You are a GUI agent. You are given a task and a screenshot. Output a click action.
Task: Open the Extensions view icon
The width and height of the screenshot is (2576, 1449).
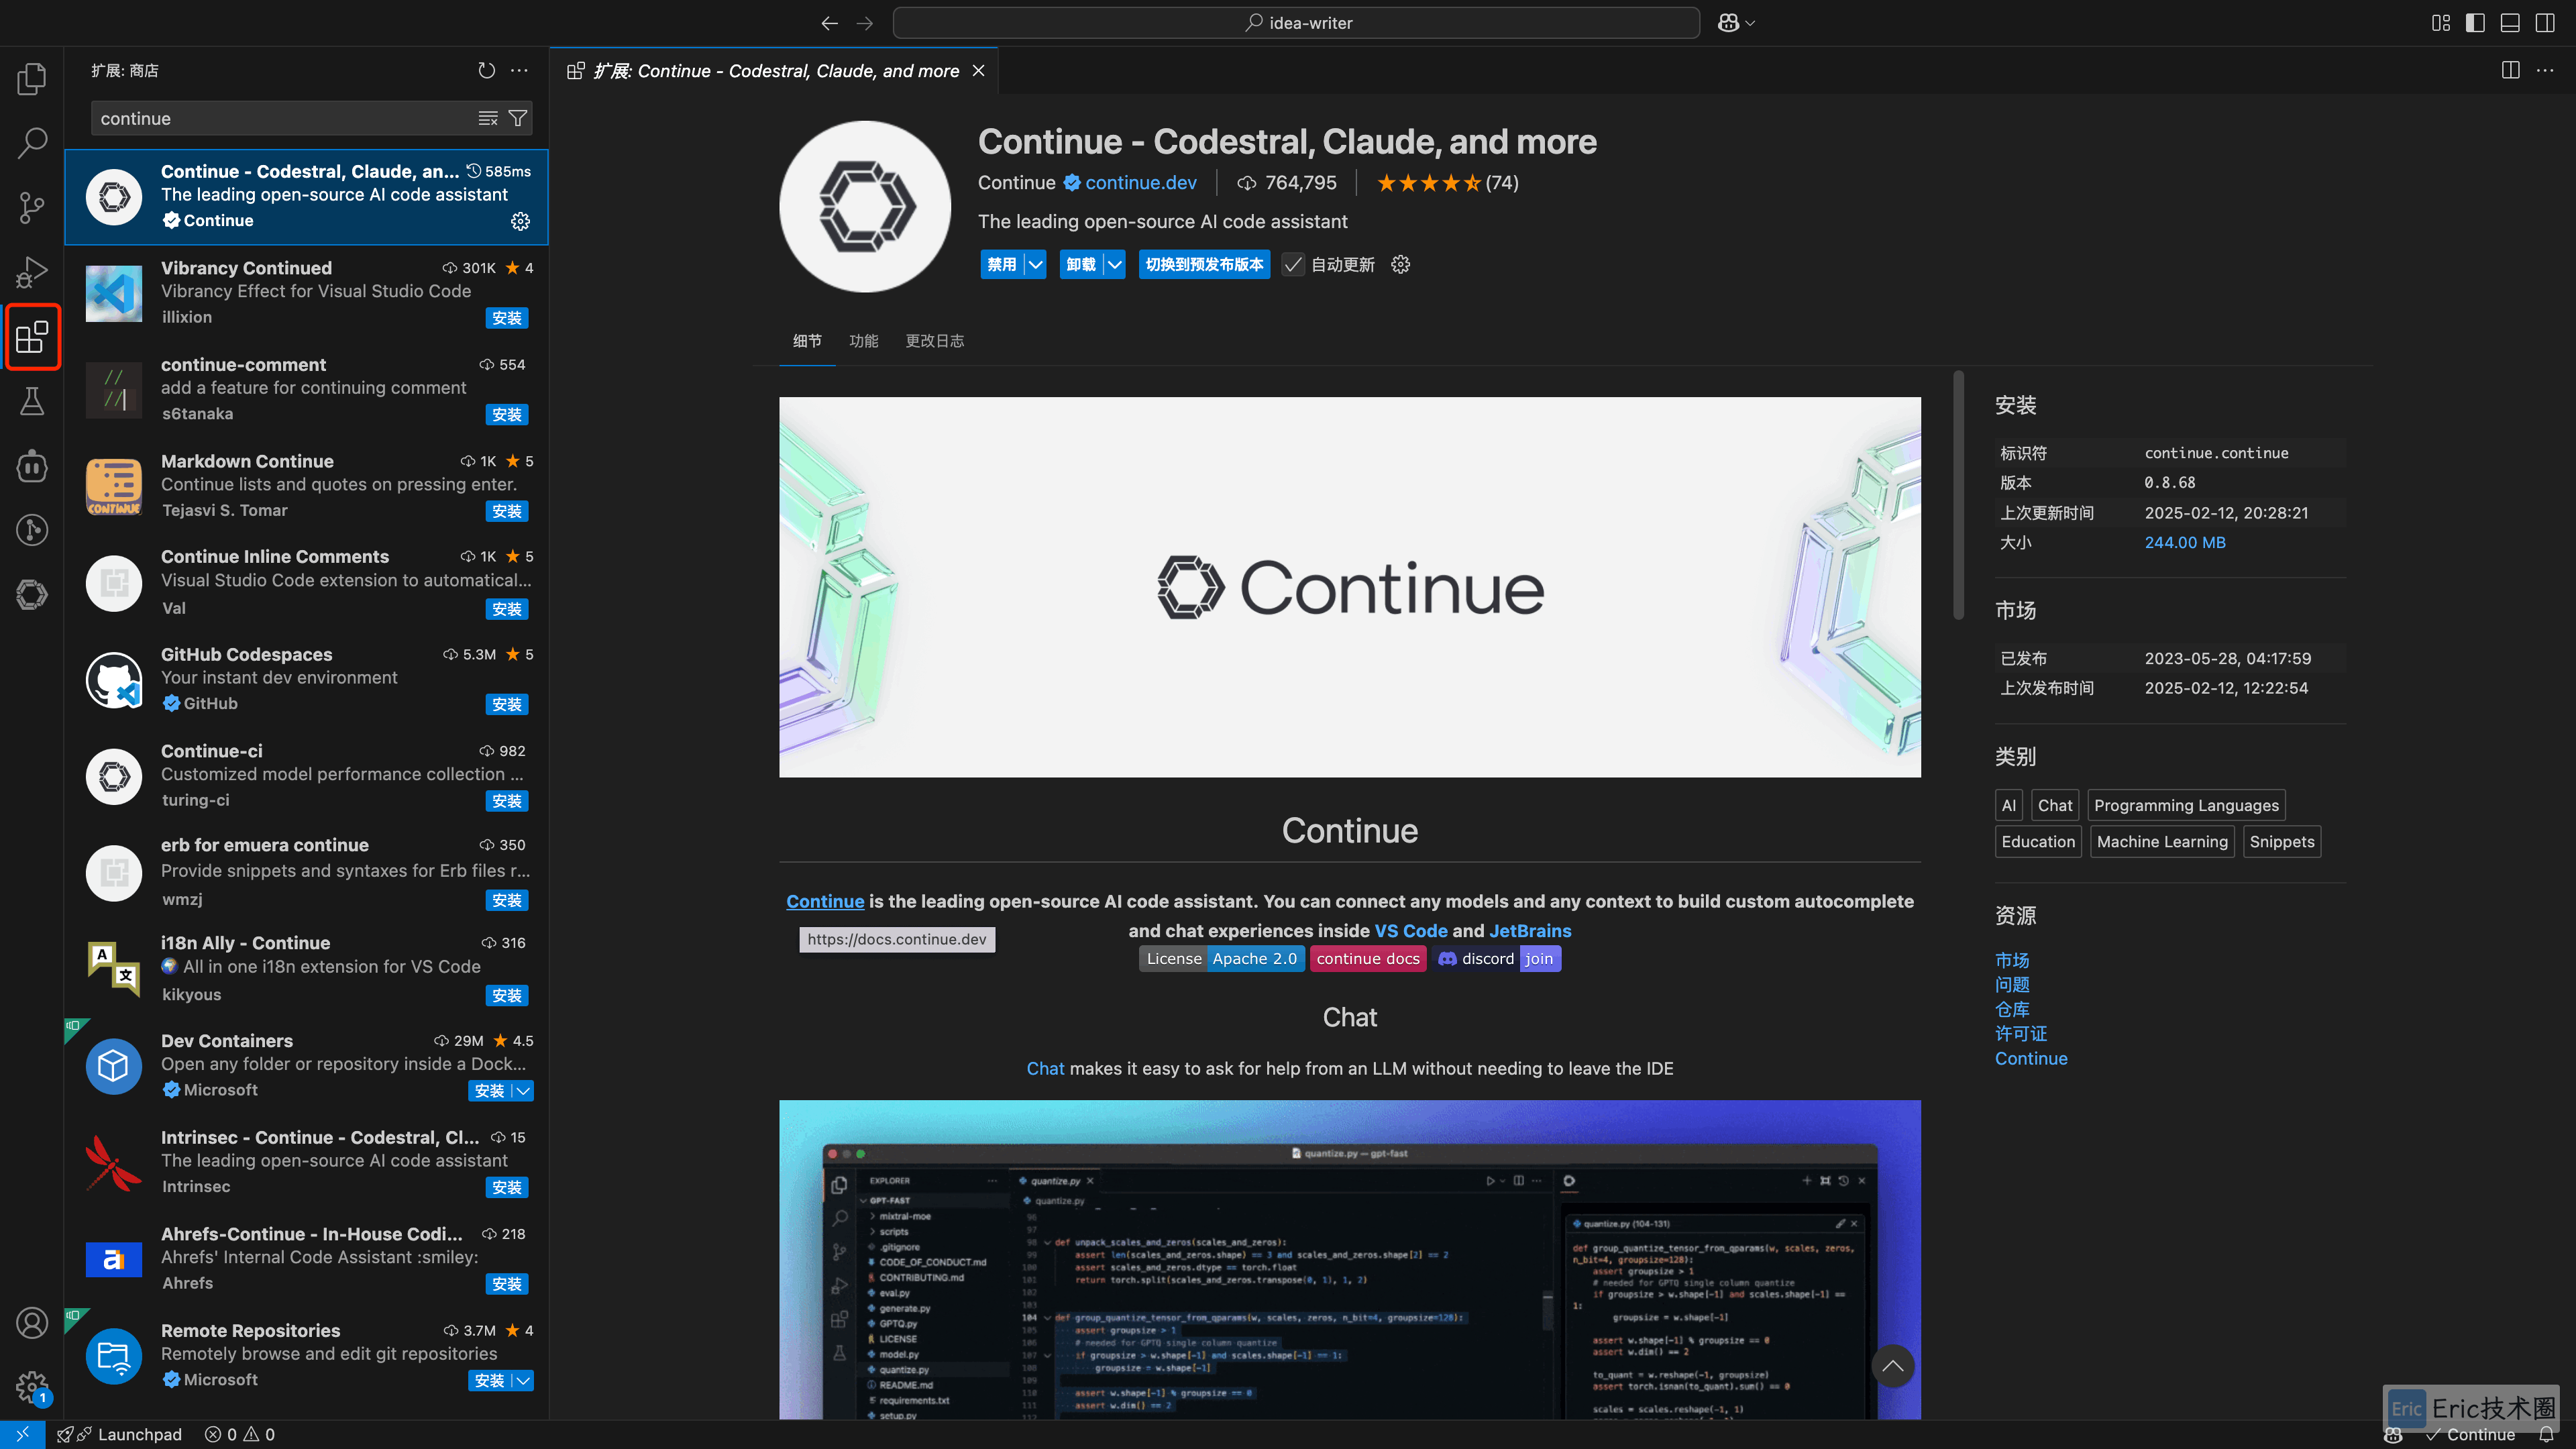[32, 337]
